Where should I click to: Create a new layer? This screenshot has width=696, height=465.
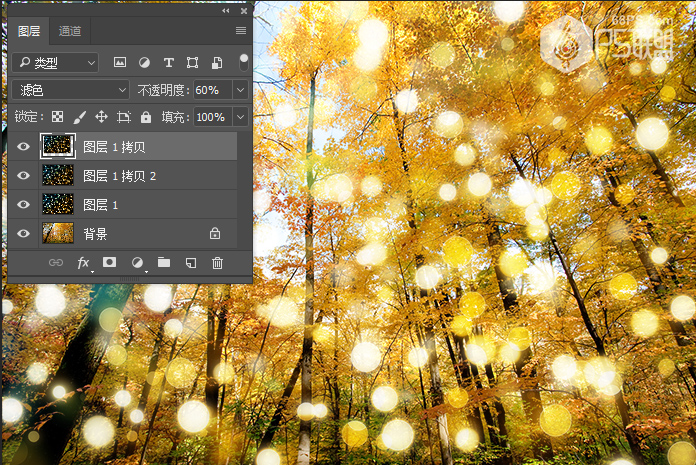(x=191, y=263)
